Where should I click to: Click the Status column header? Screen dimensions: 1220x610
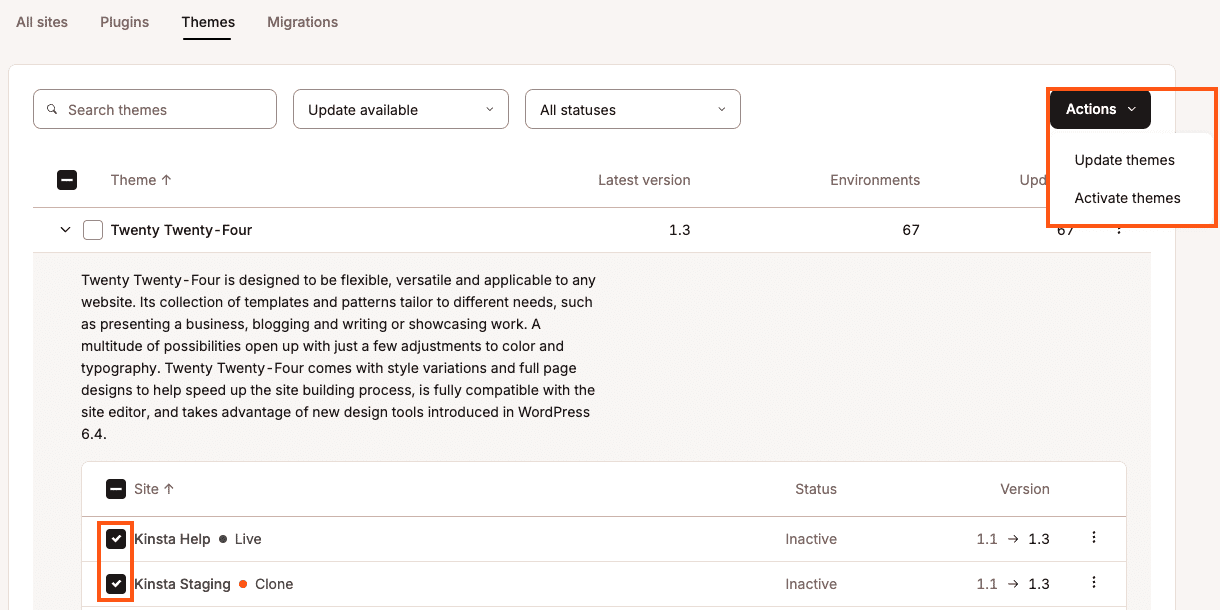pos(816,489)
